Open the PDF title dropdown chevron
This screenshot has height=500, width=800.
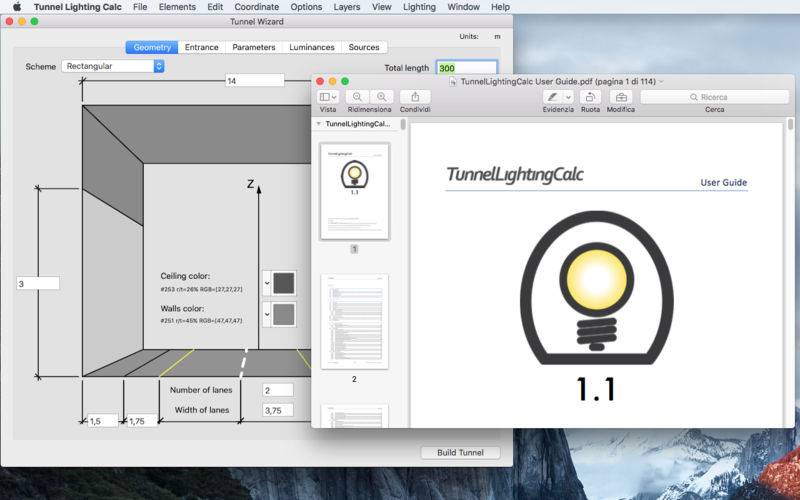pos(661,82)
